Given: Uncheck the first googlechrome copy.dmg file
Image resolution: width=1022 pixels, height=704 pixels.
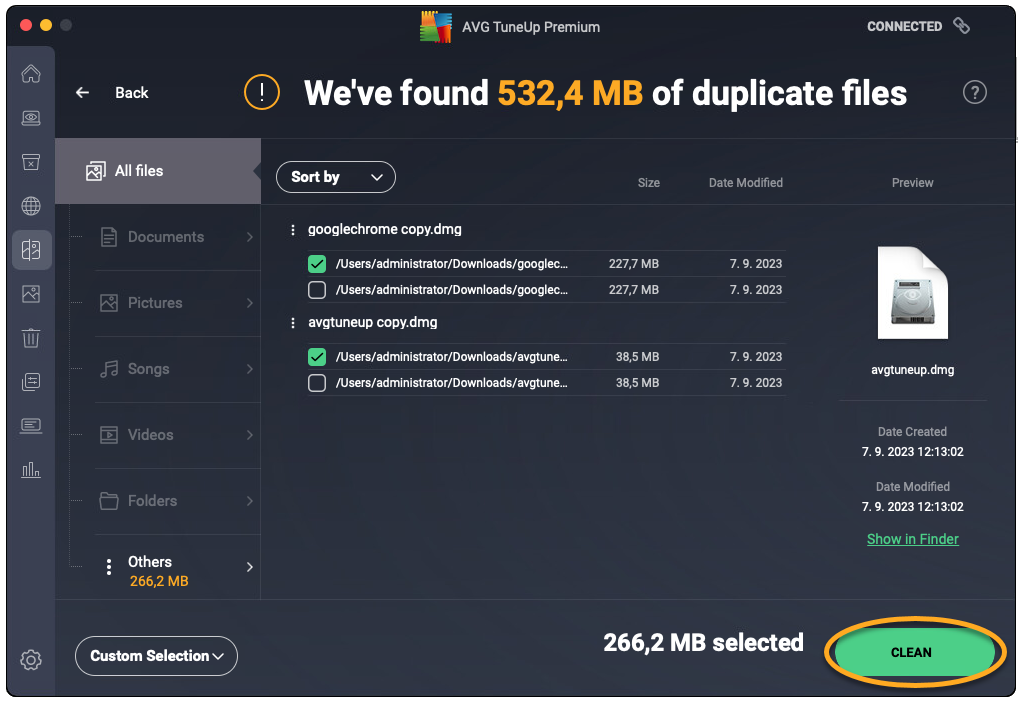Looking at the screenshot, I should point(317,264).
